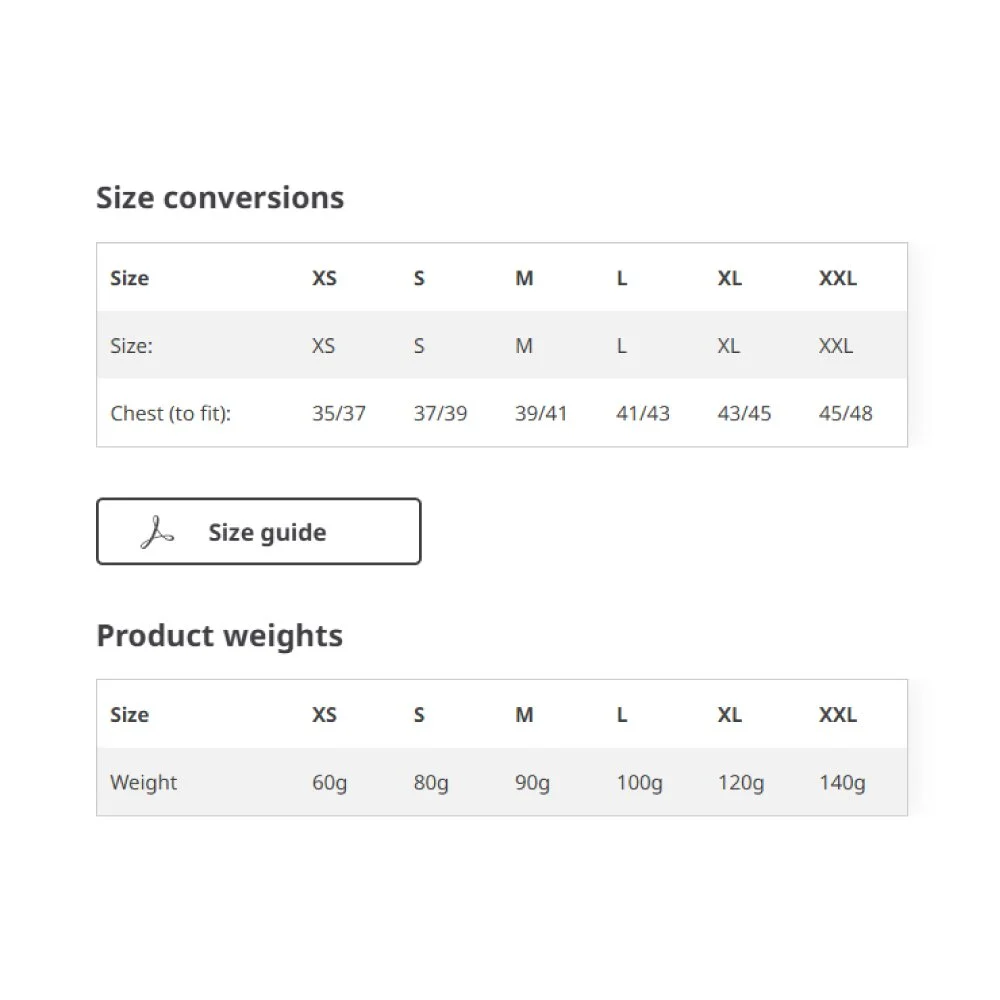This screenshot has width=1000, height=1000.
Task: Select the XS column header in size conversions
Action: coord(324,278)
